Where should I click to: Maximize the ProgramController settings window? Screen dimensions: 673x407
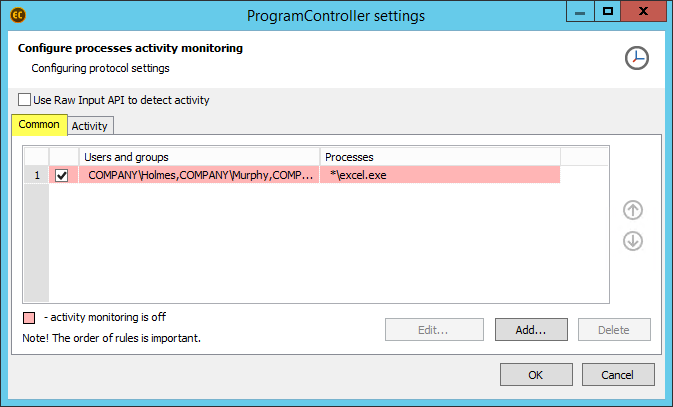click(607, 12)
